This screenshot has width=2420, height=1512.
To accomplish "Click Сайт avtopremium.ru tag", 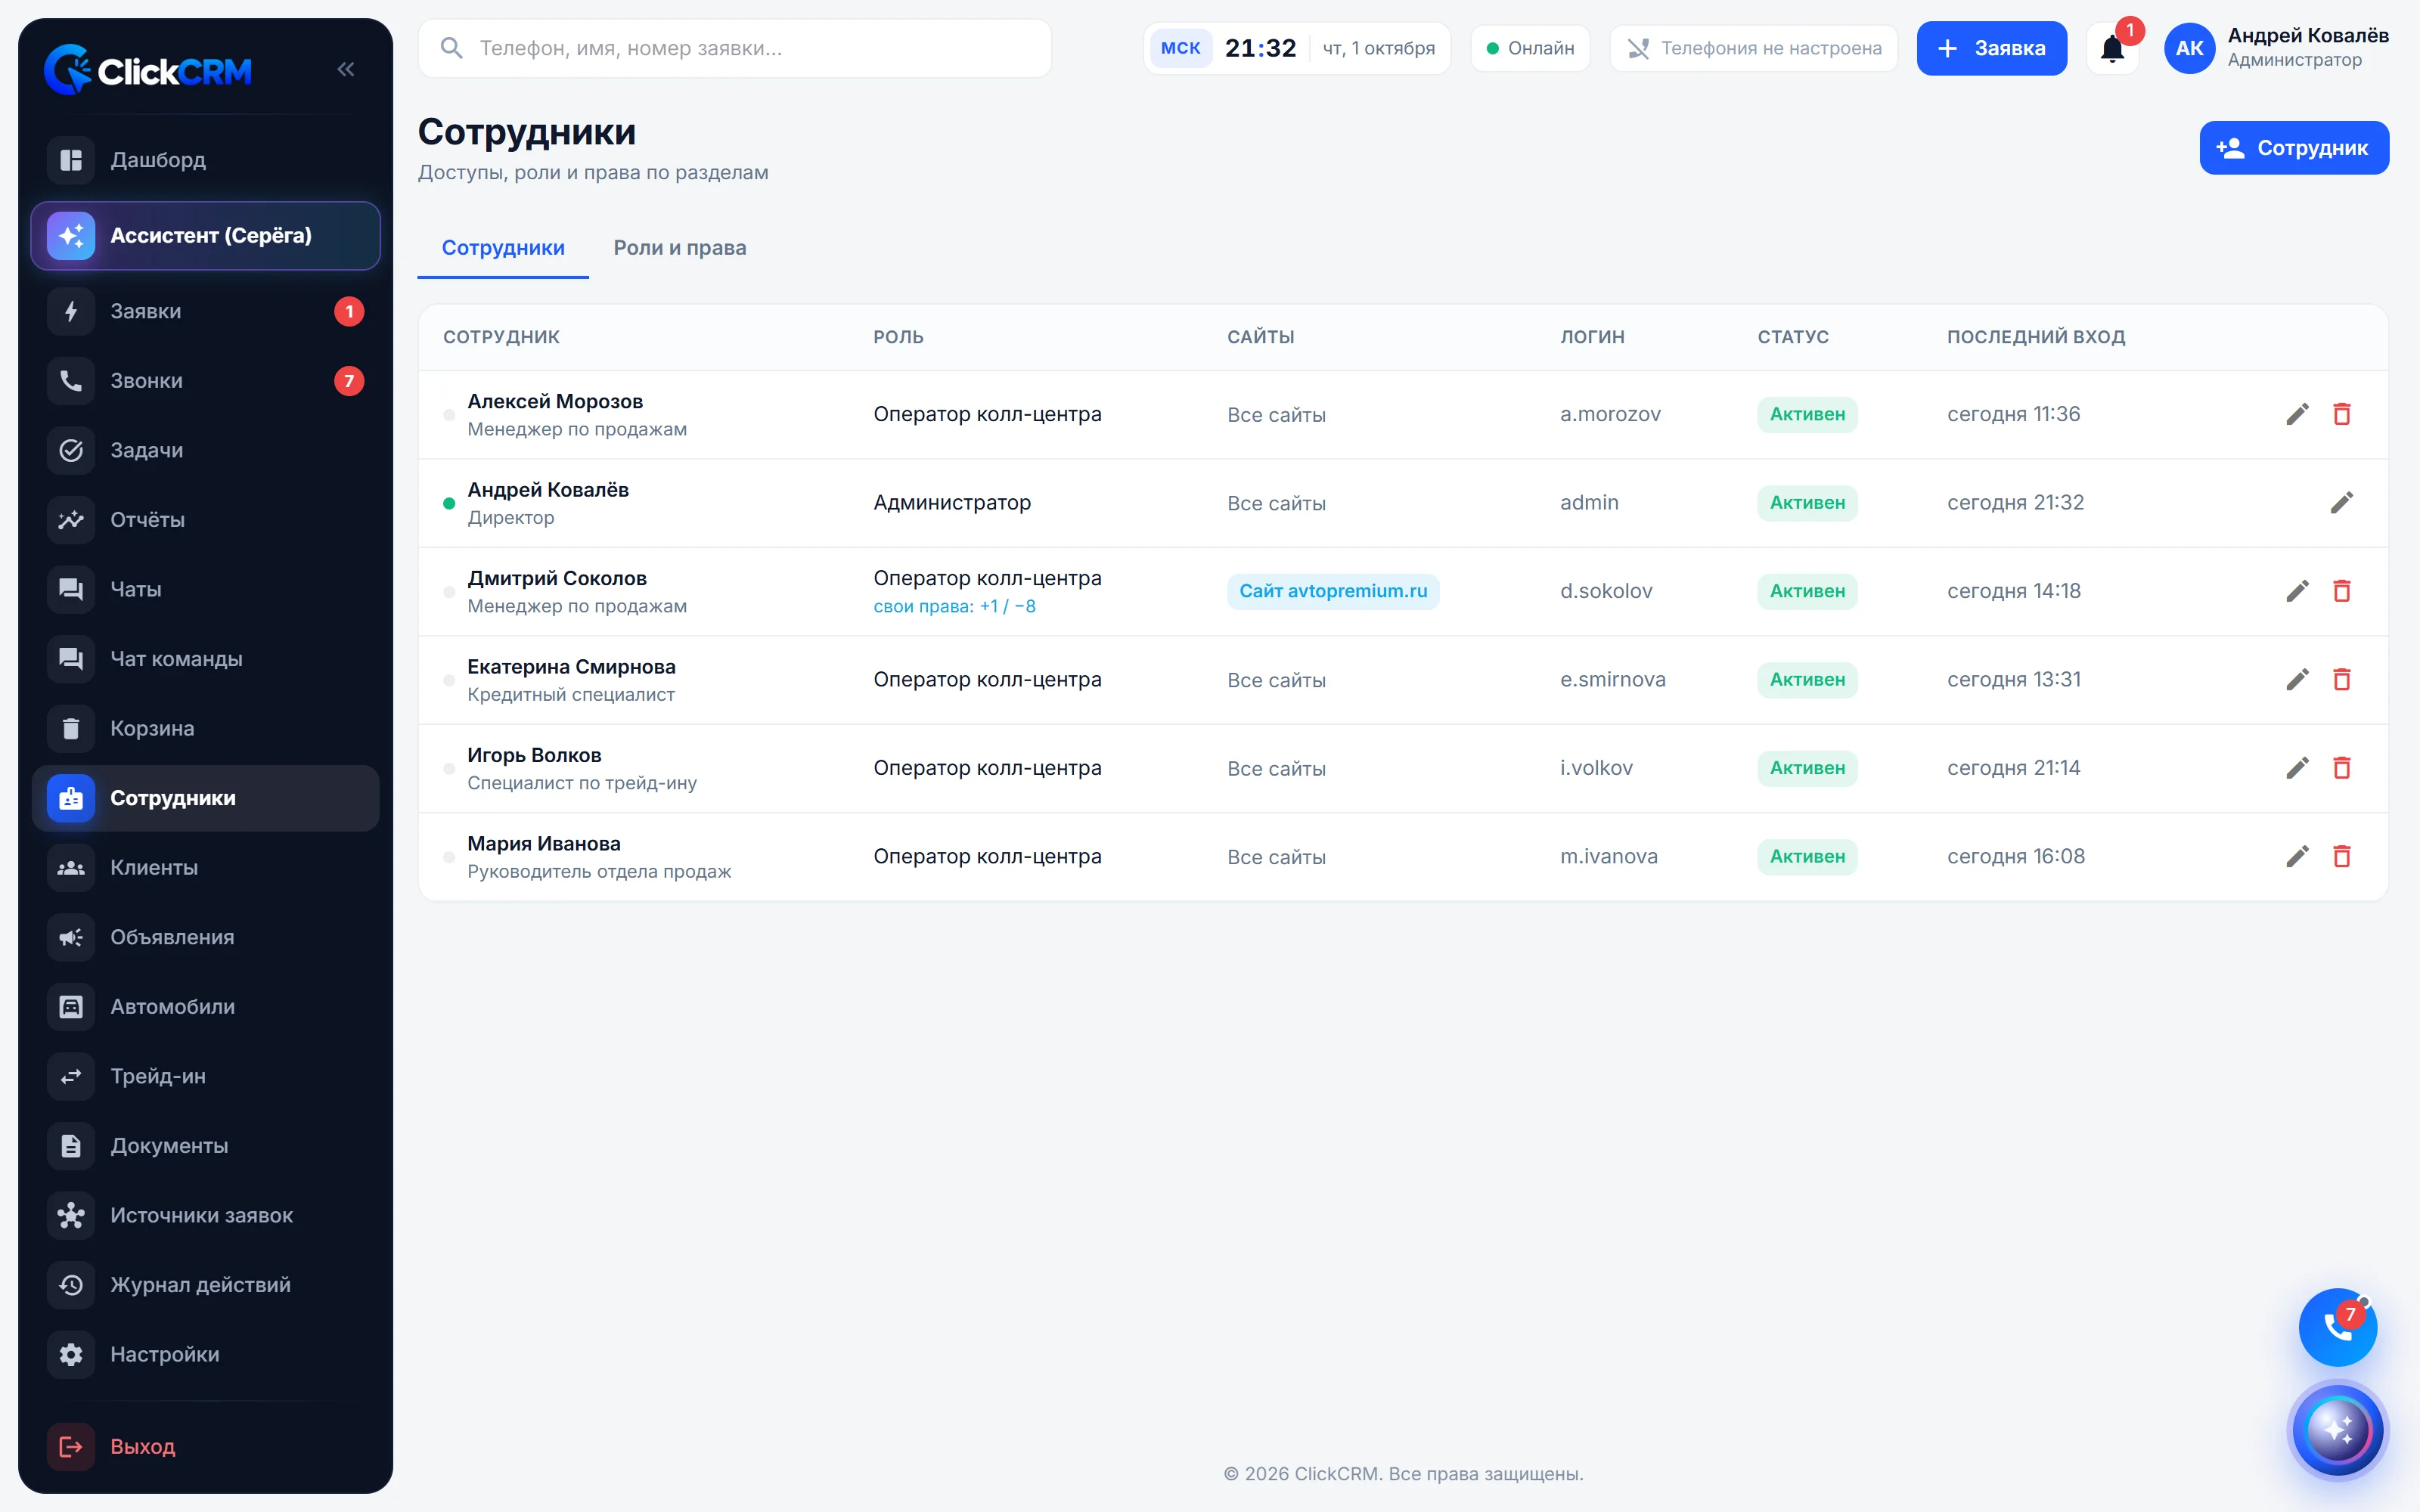I will [x=1333, y=591].
